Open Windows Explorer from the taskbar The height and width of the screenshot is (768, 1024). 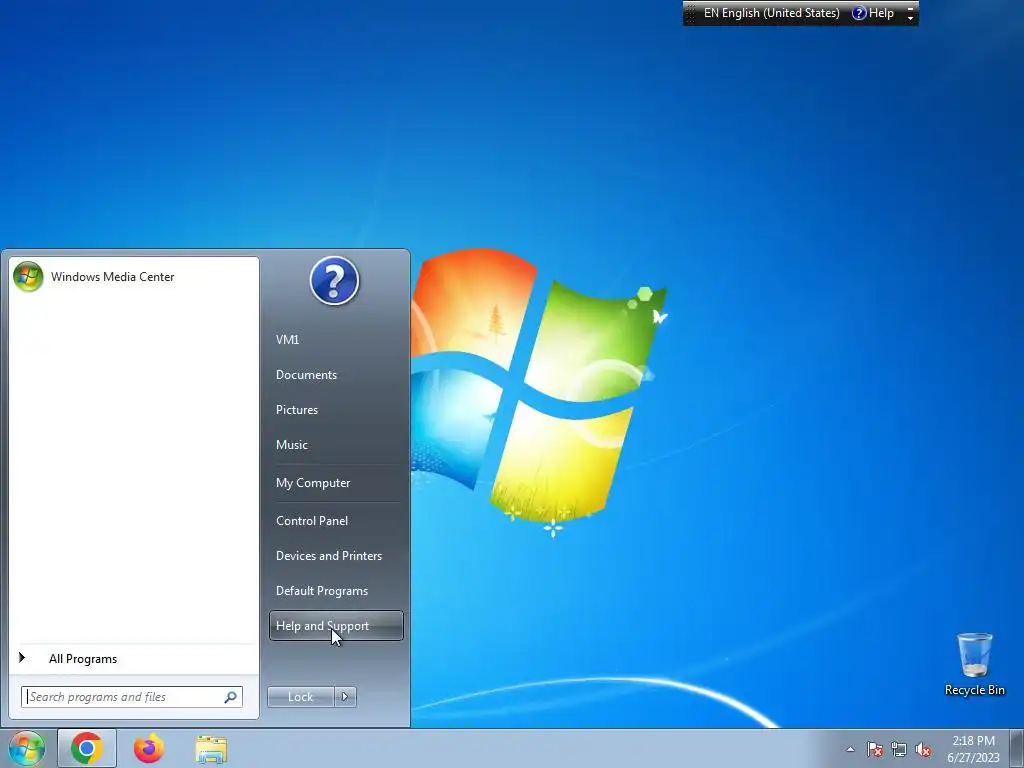point(211,749)
